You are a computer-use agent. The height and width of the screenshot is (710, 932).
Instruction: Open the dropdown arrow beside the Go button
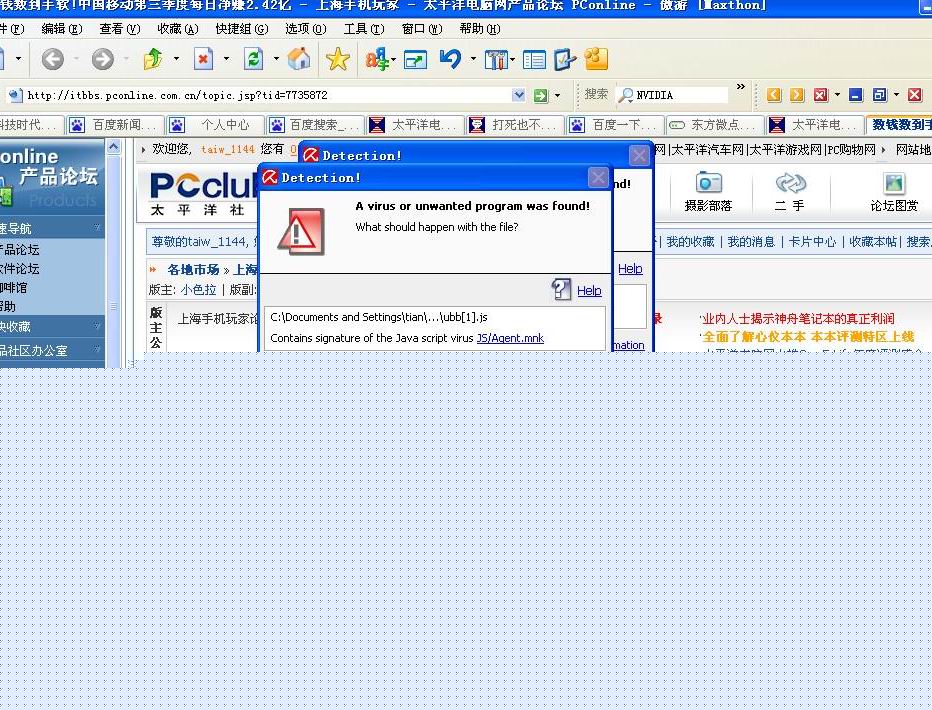click(x=558, y=95)
